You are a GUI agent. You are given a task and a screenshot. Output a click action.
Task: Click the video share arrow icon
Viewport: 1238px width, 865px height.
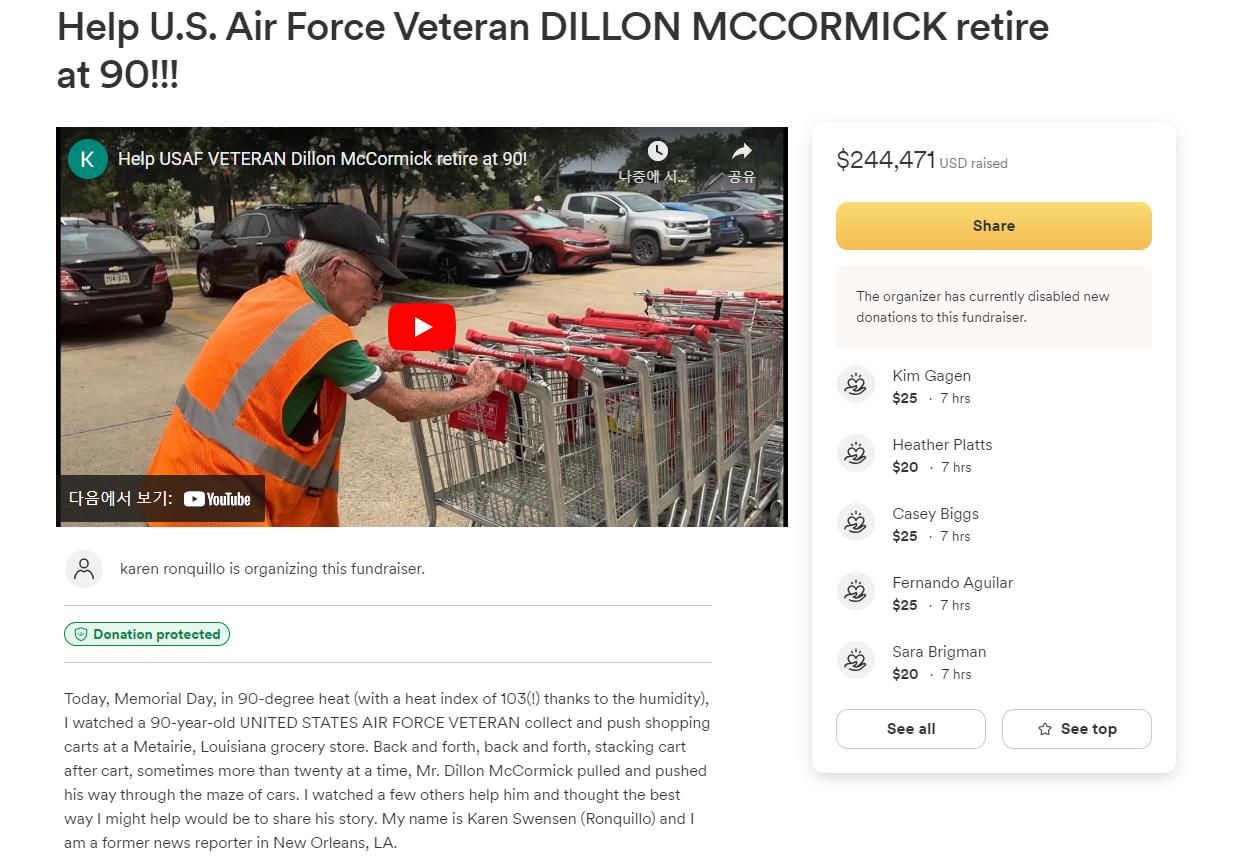(741, 152)
